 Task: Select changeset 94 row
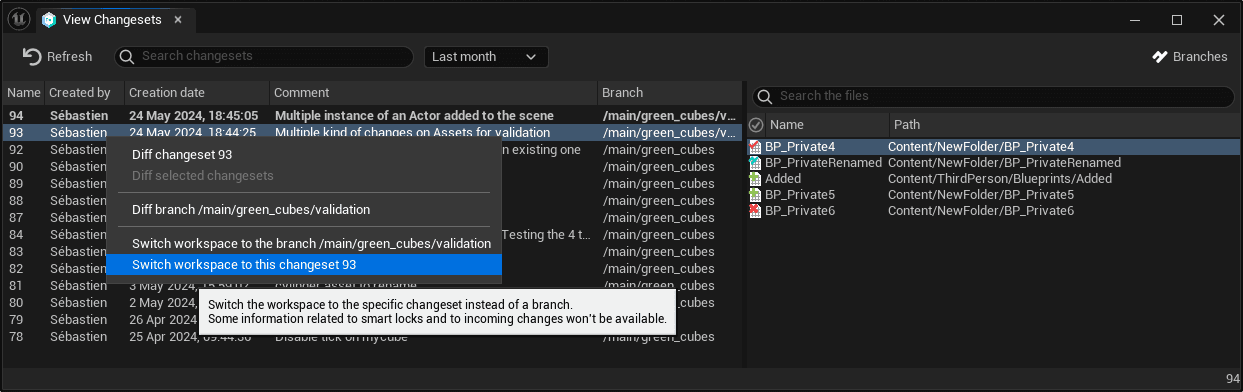[372, 116]
